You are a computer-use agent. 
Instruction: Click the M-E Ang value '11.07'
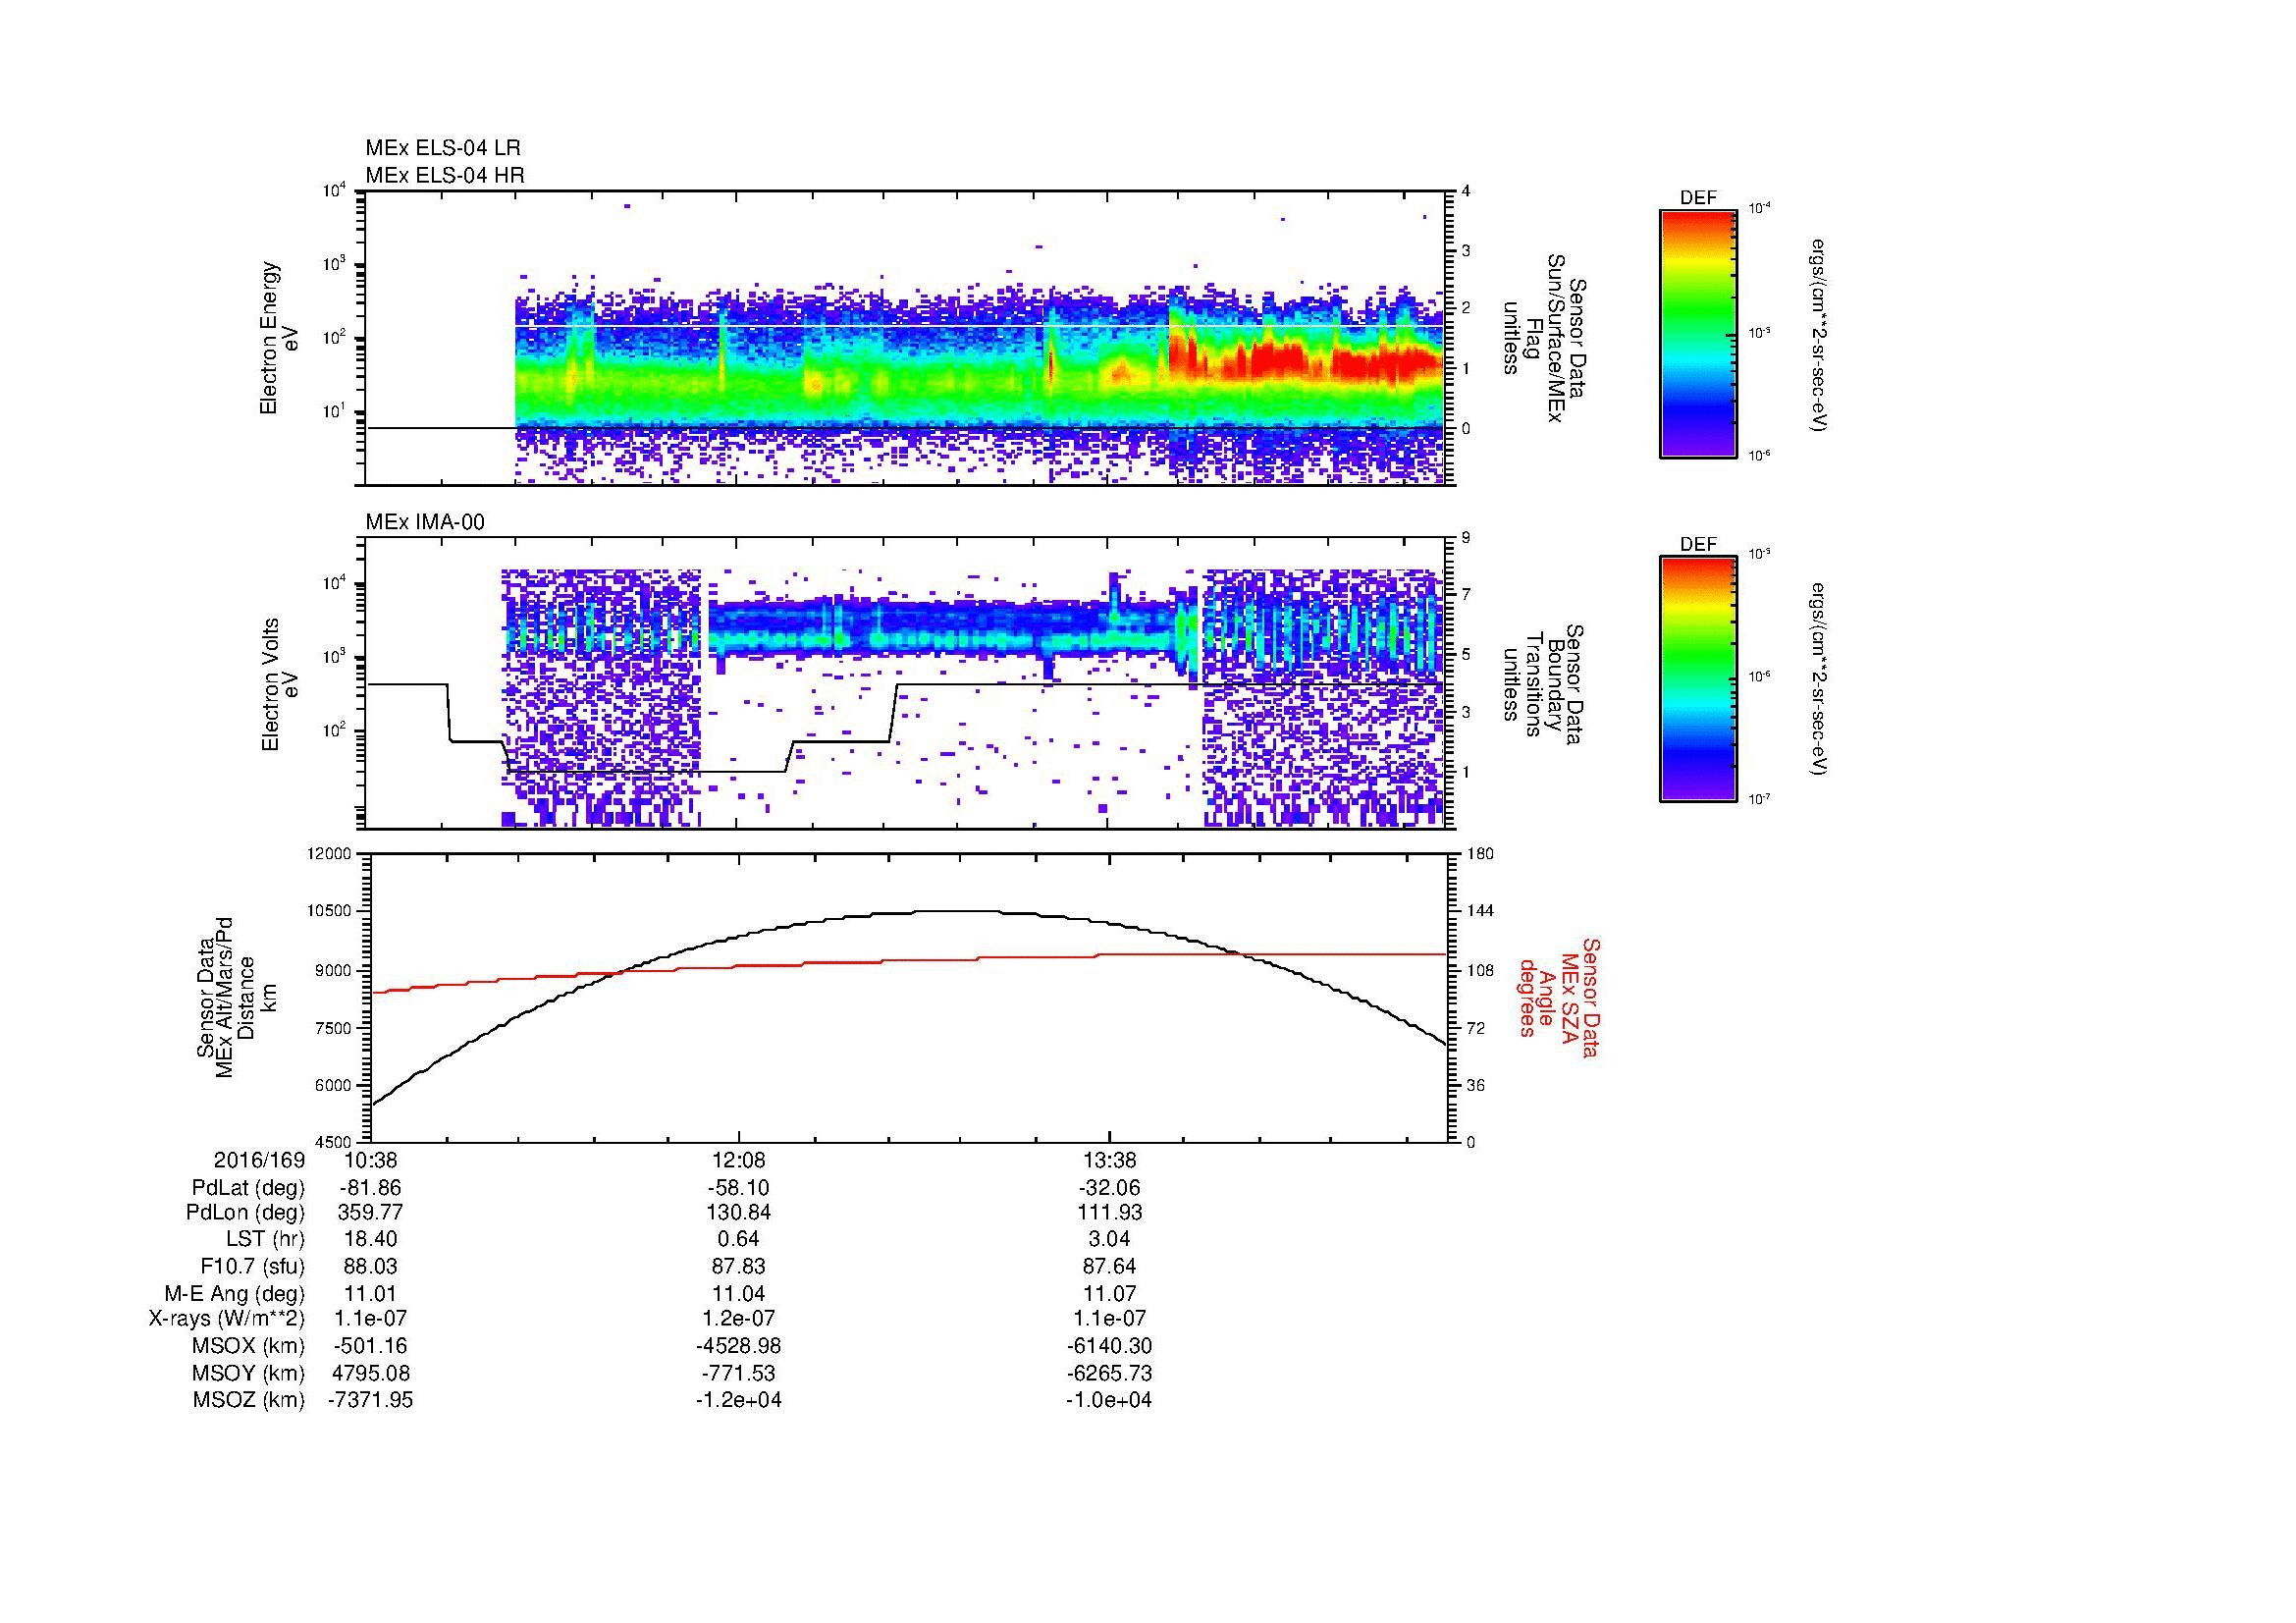pos(1109,1294)
